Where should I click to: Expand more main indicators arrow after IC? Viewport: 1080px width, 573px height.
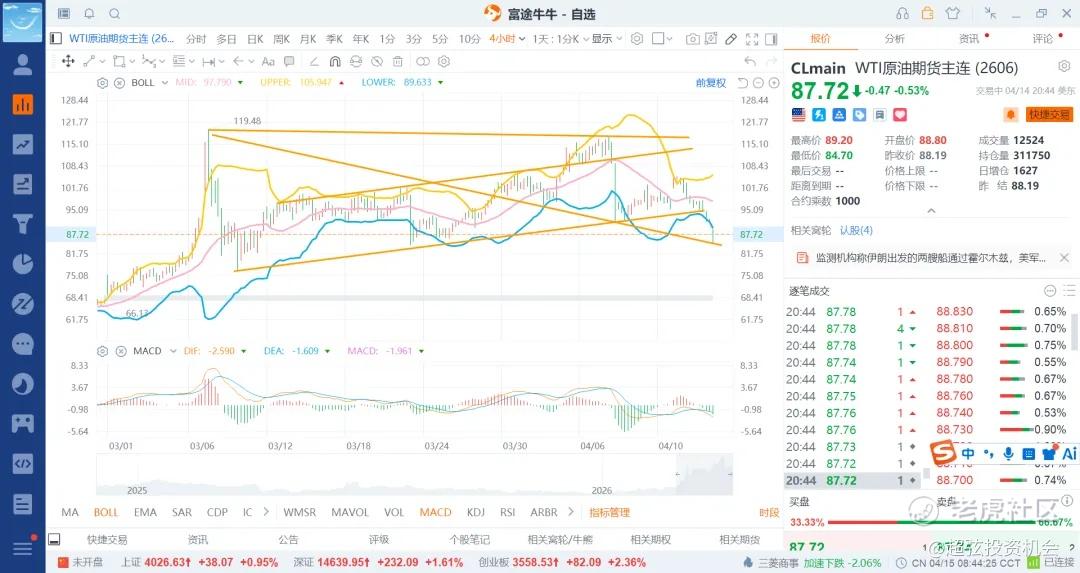[x=267, y=512]
